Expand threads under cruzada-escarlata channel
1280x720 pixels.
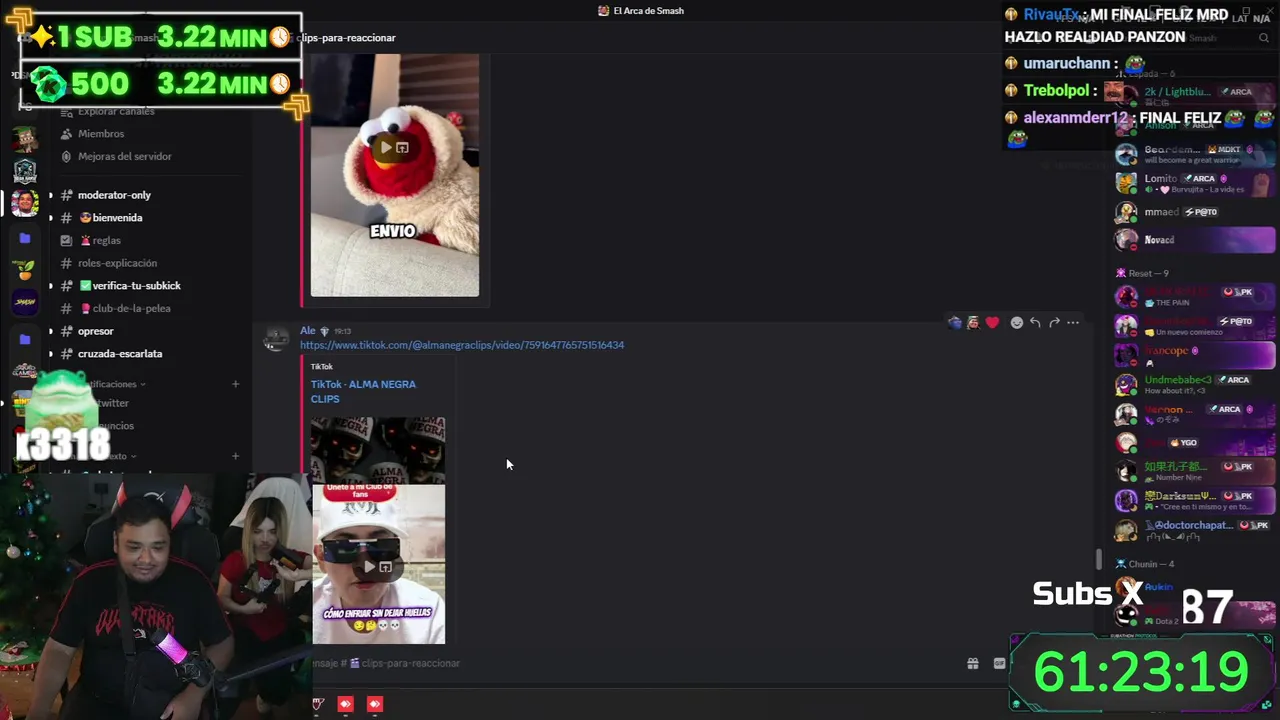51,353
